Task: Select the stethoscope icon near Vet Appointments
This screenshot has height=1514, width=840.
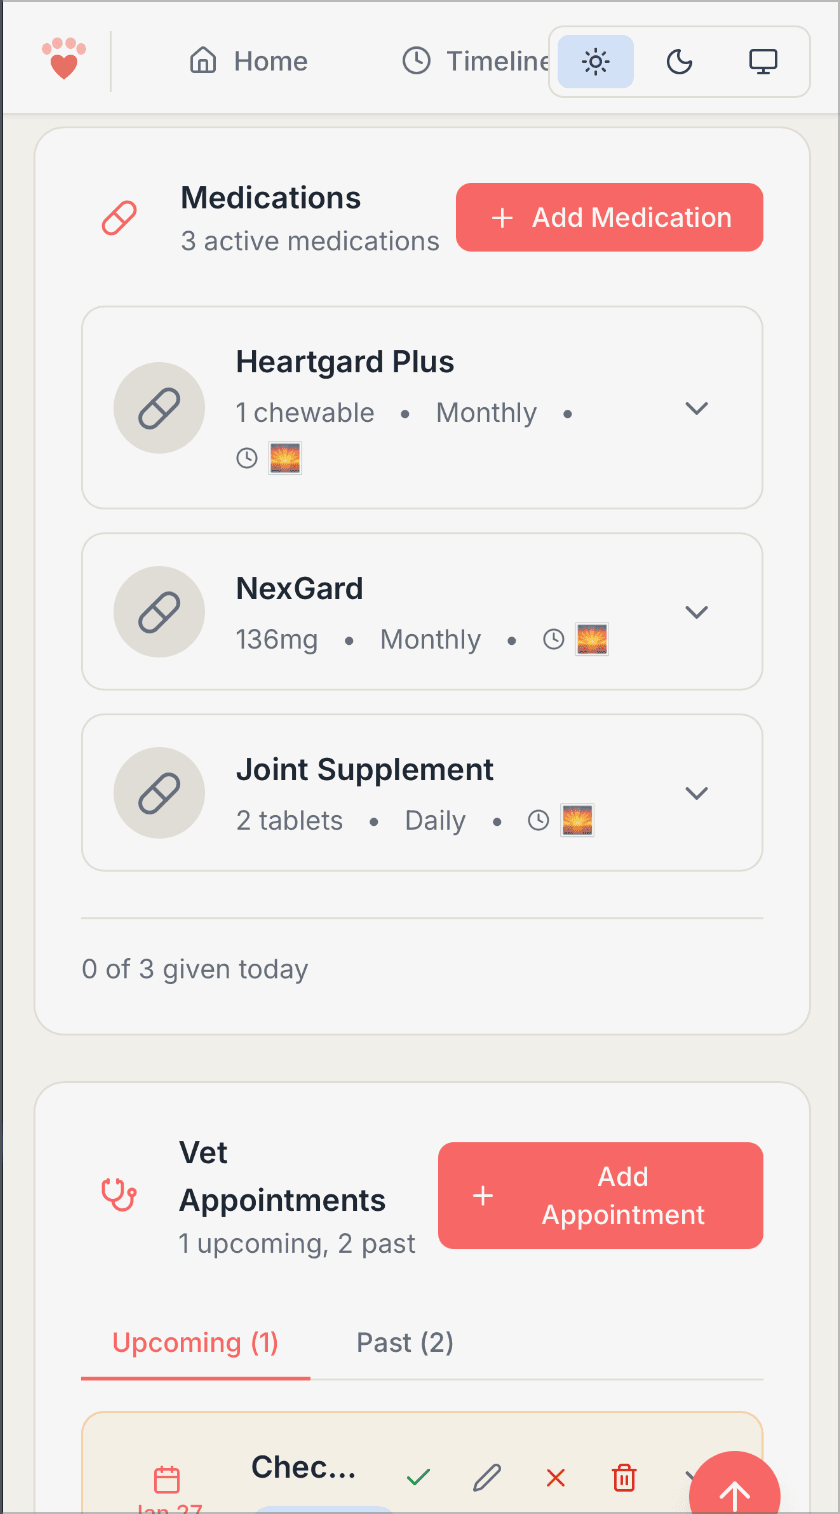Action: pos(119,1195)
